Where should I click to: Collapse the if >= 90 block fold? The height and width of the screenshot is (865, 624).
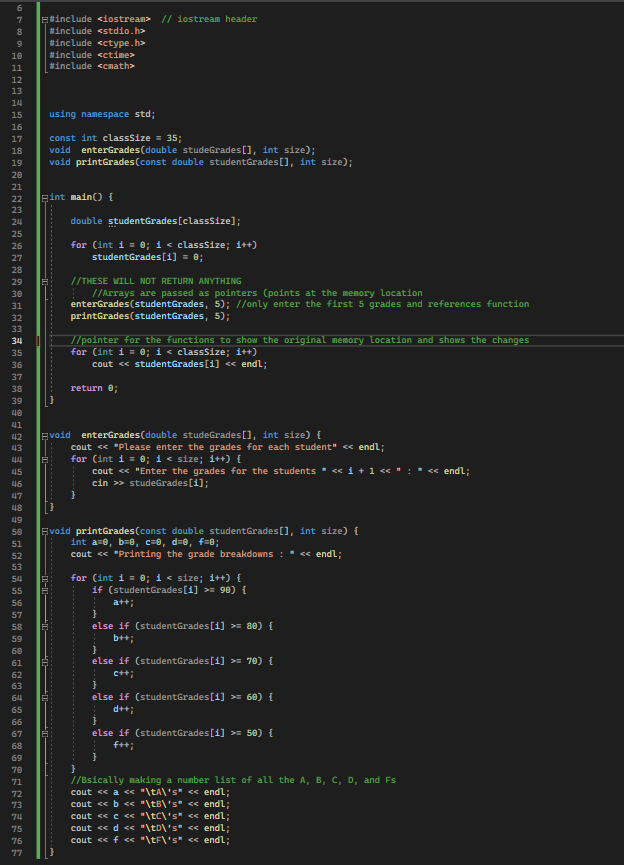click(45, 590)
